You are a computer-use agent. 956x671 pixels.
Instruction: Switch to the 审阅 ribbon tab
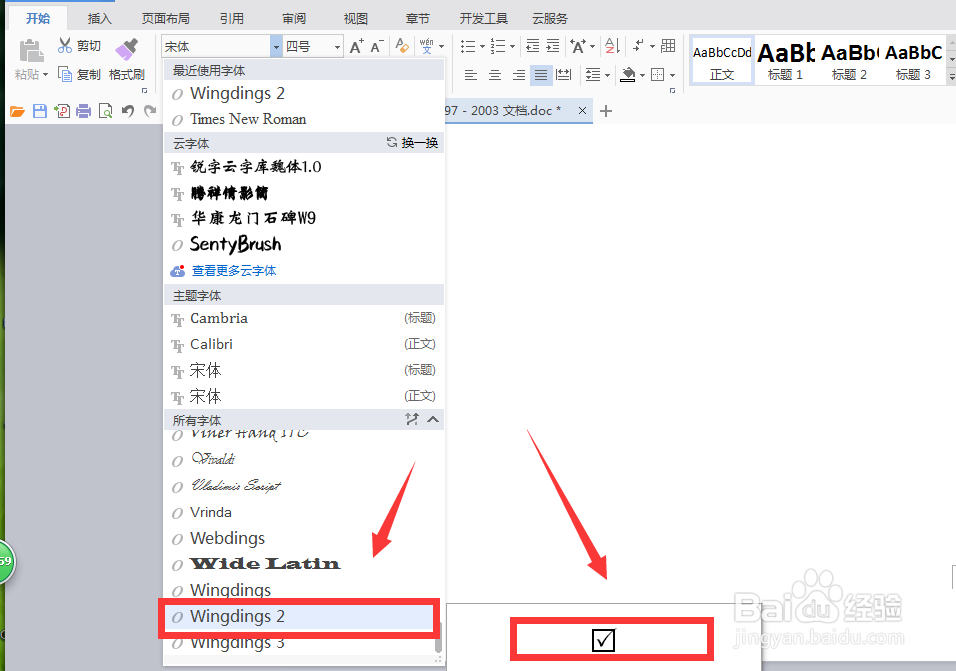point(292,17)
